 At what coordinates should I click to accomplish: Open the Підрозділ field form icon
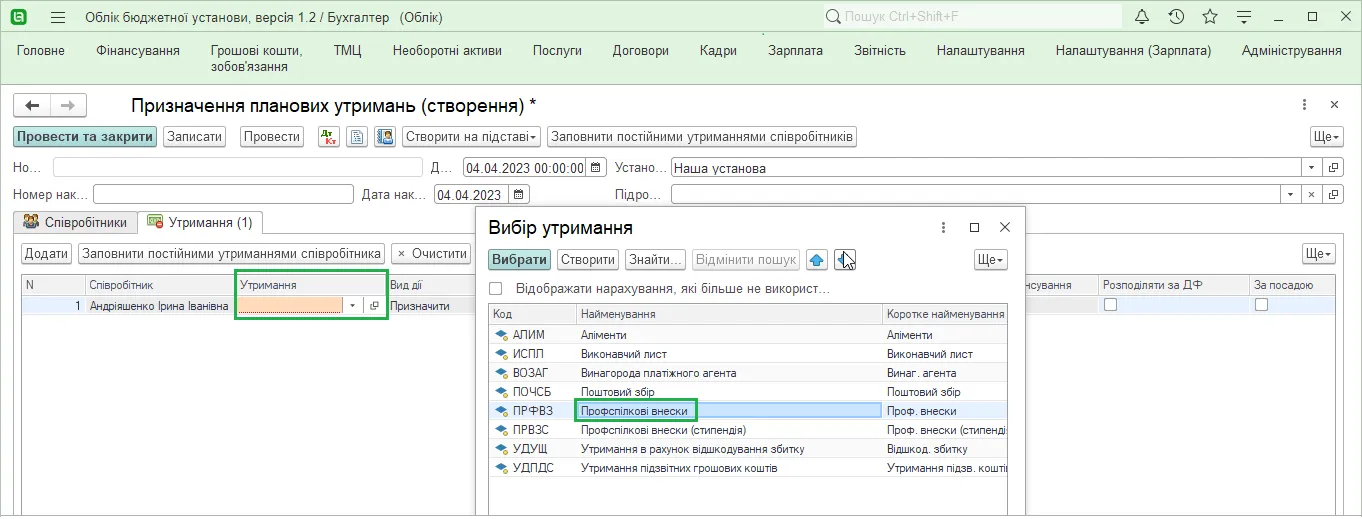[x=1333, y=194]
